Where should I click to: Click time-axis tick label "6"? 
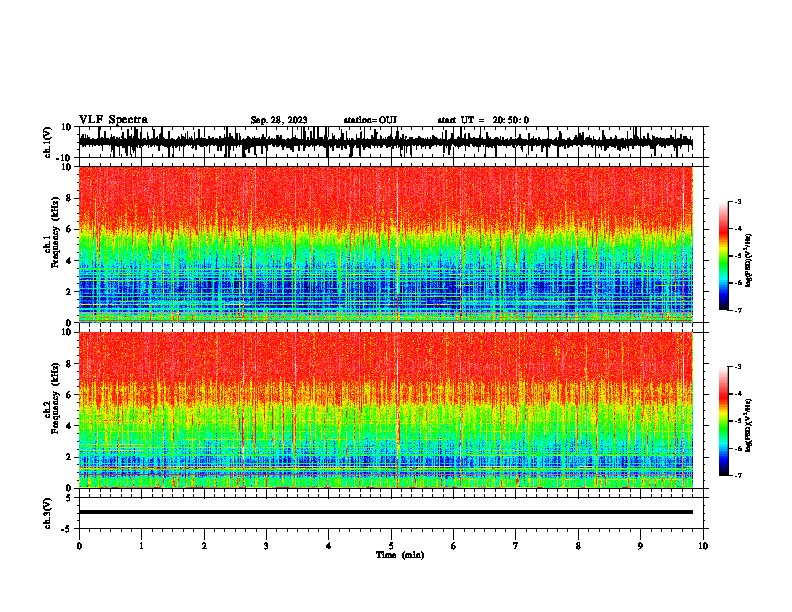(x=453, y=546)
